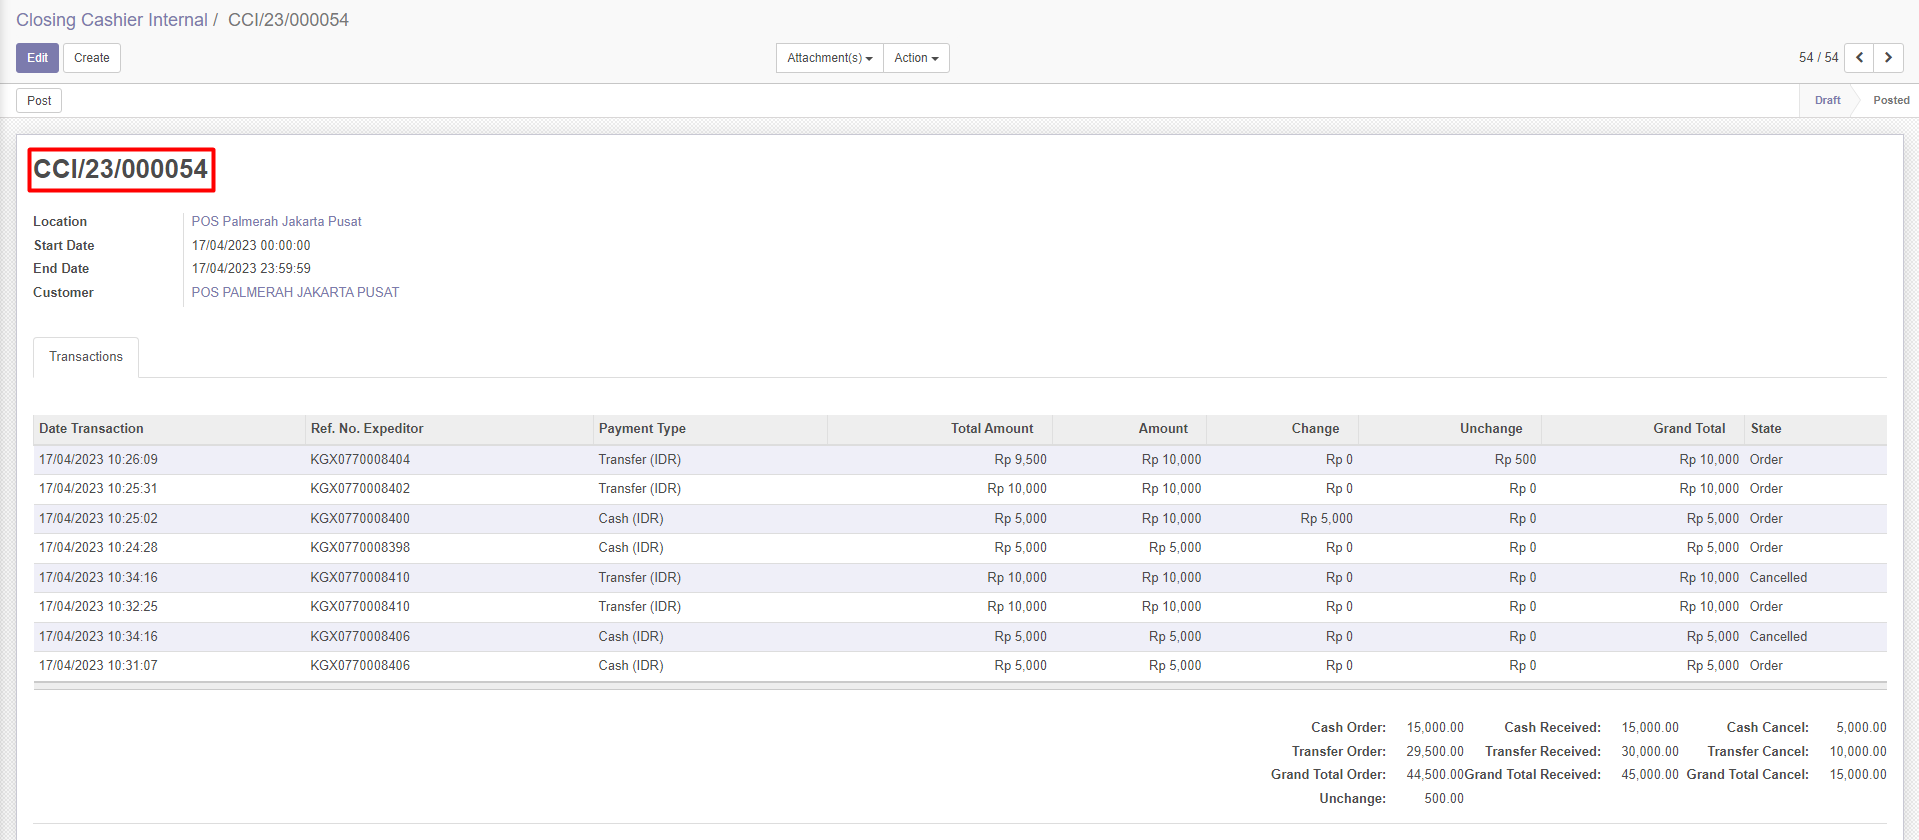Click the Create button
1919x840 pixels.
[x=92, y=58]
